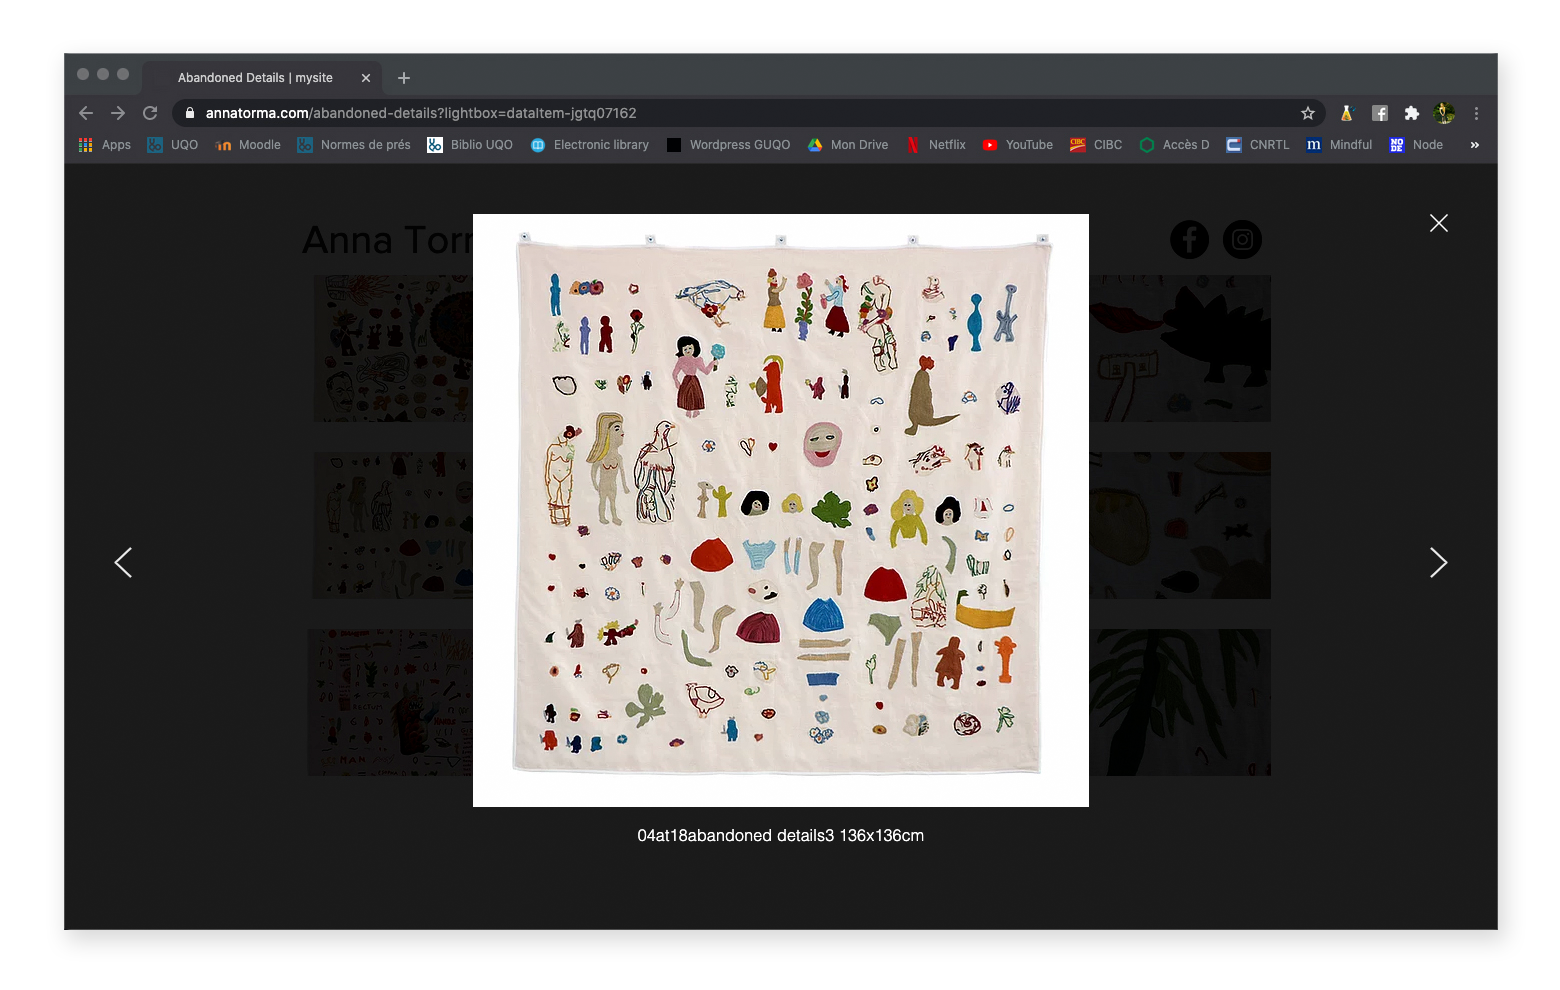Image resolution: width=1560 pixels, height=990 pixels.
Task: Reload the page
Action: 150,113
